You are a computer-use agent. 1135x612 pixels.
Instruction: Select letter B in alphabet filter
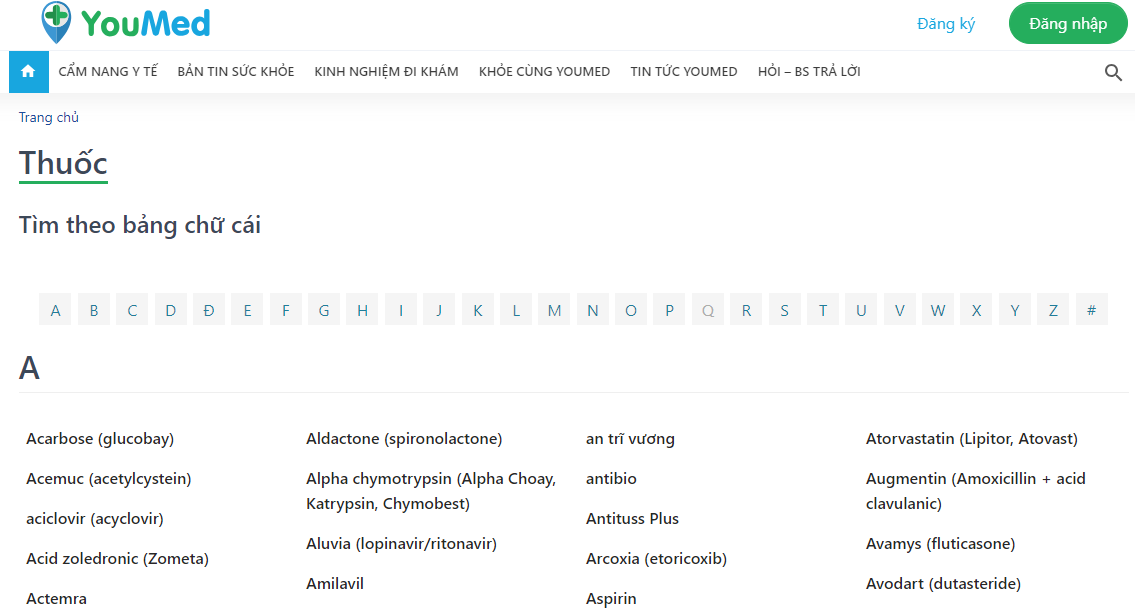pyautogui.click(x=93, y=310)
